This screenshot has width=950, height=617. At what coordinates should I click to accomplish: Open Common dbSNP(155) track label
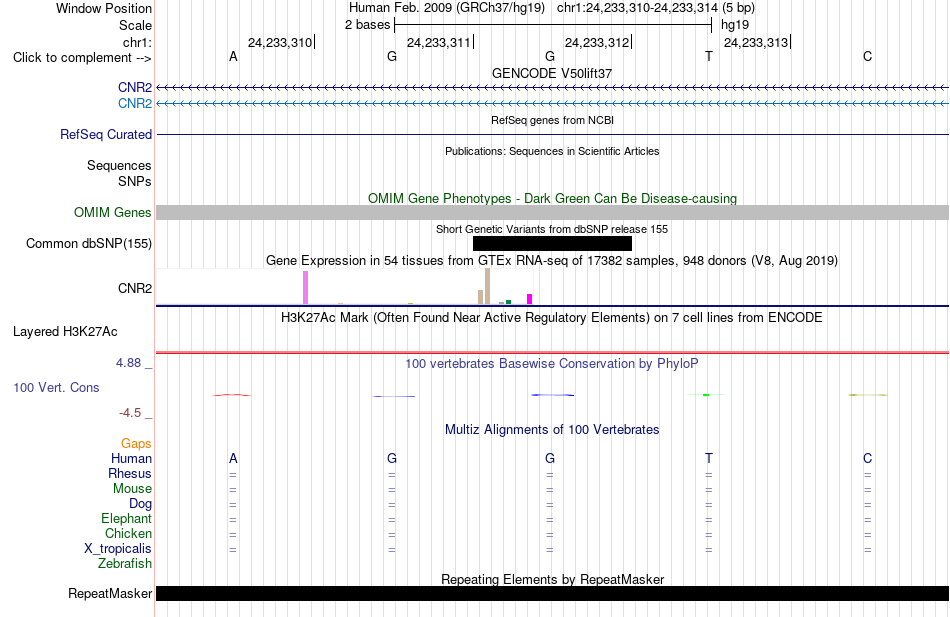[89, 243]
